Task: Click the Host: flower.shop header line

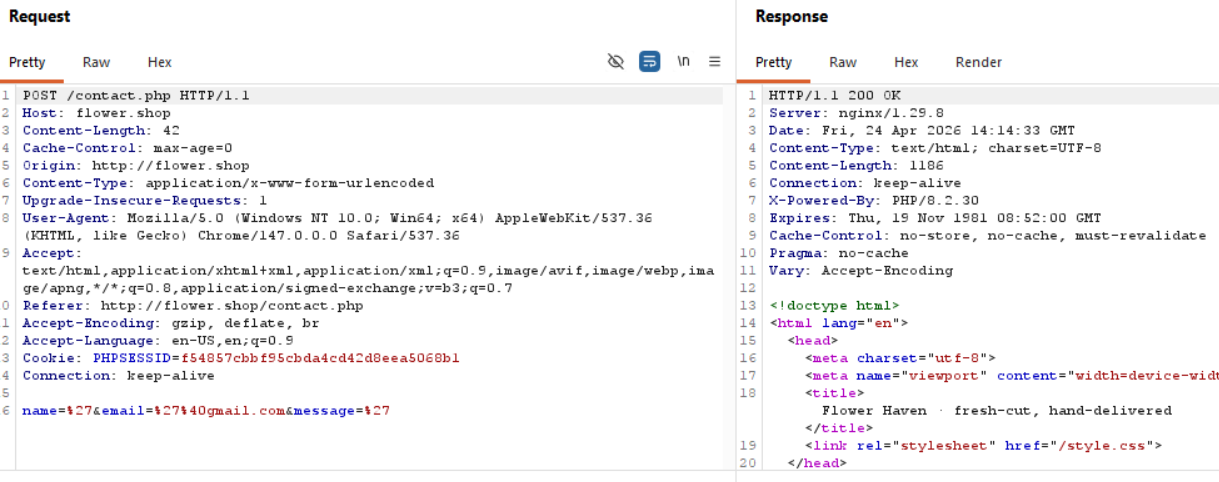Action: [x=96, y=113]
